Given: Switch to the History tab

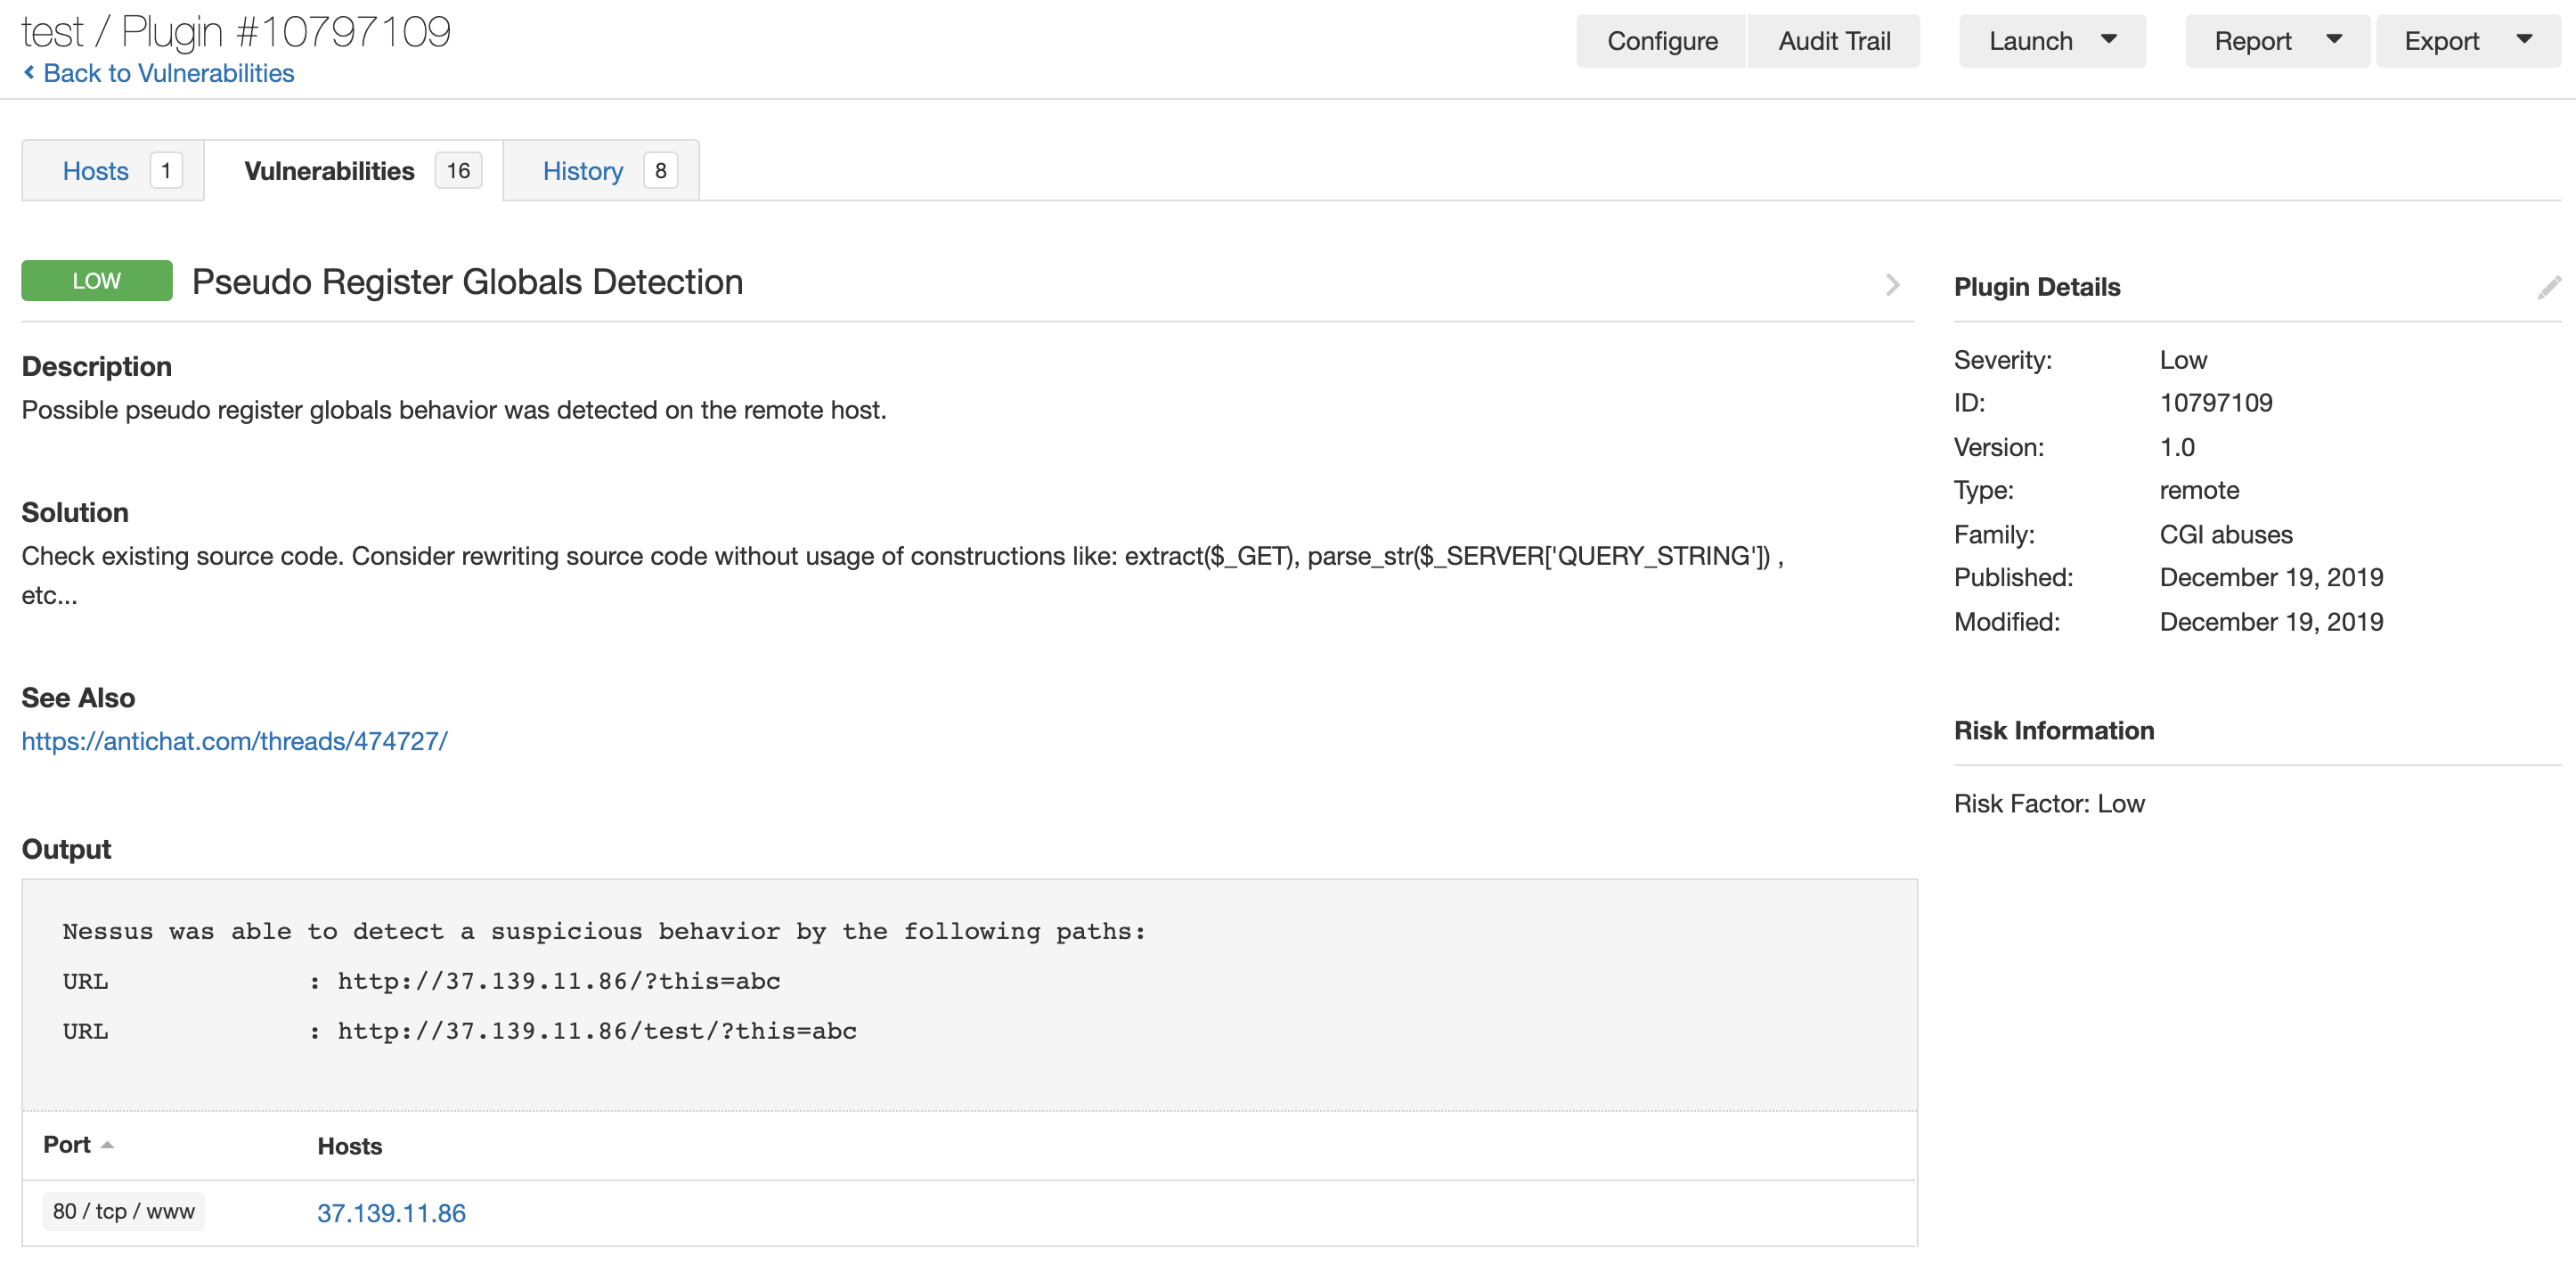Looking at the screenshot, I should [x=582, y=171].
